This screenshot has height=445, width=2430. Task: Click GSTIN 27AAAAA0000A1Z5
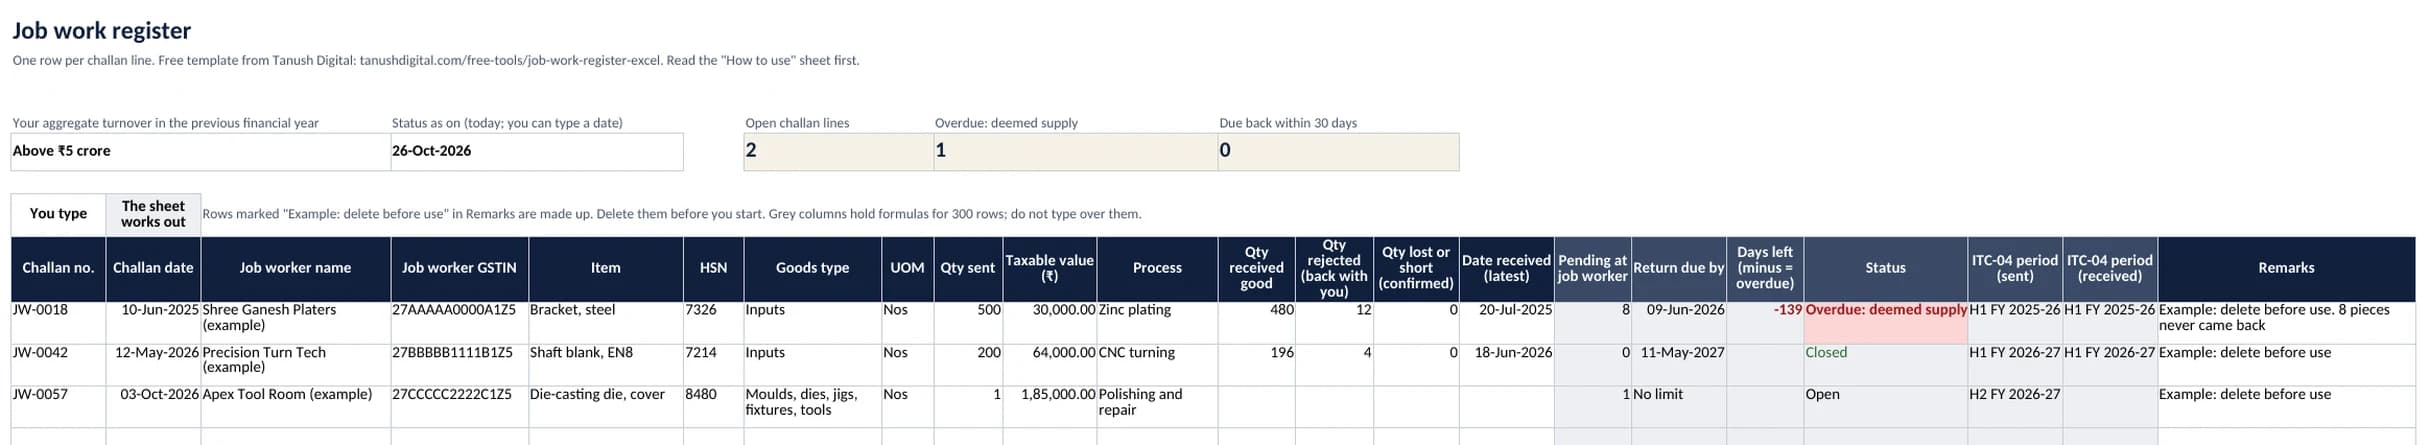460,323
